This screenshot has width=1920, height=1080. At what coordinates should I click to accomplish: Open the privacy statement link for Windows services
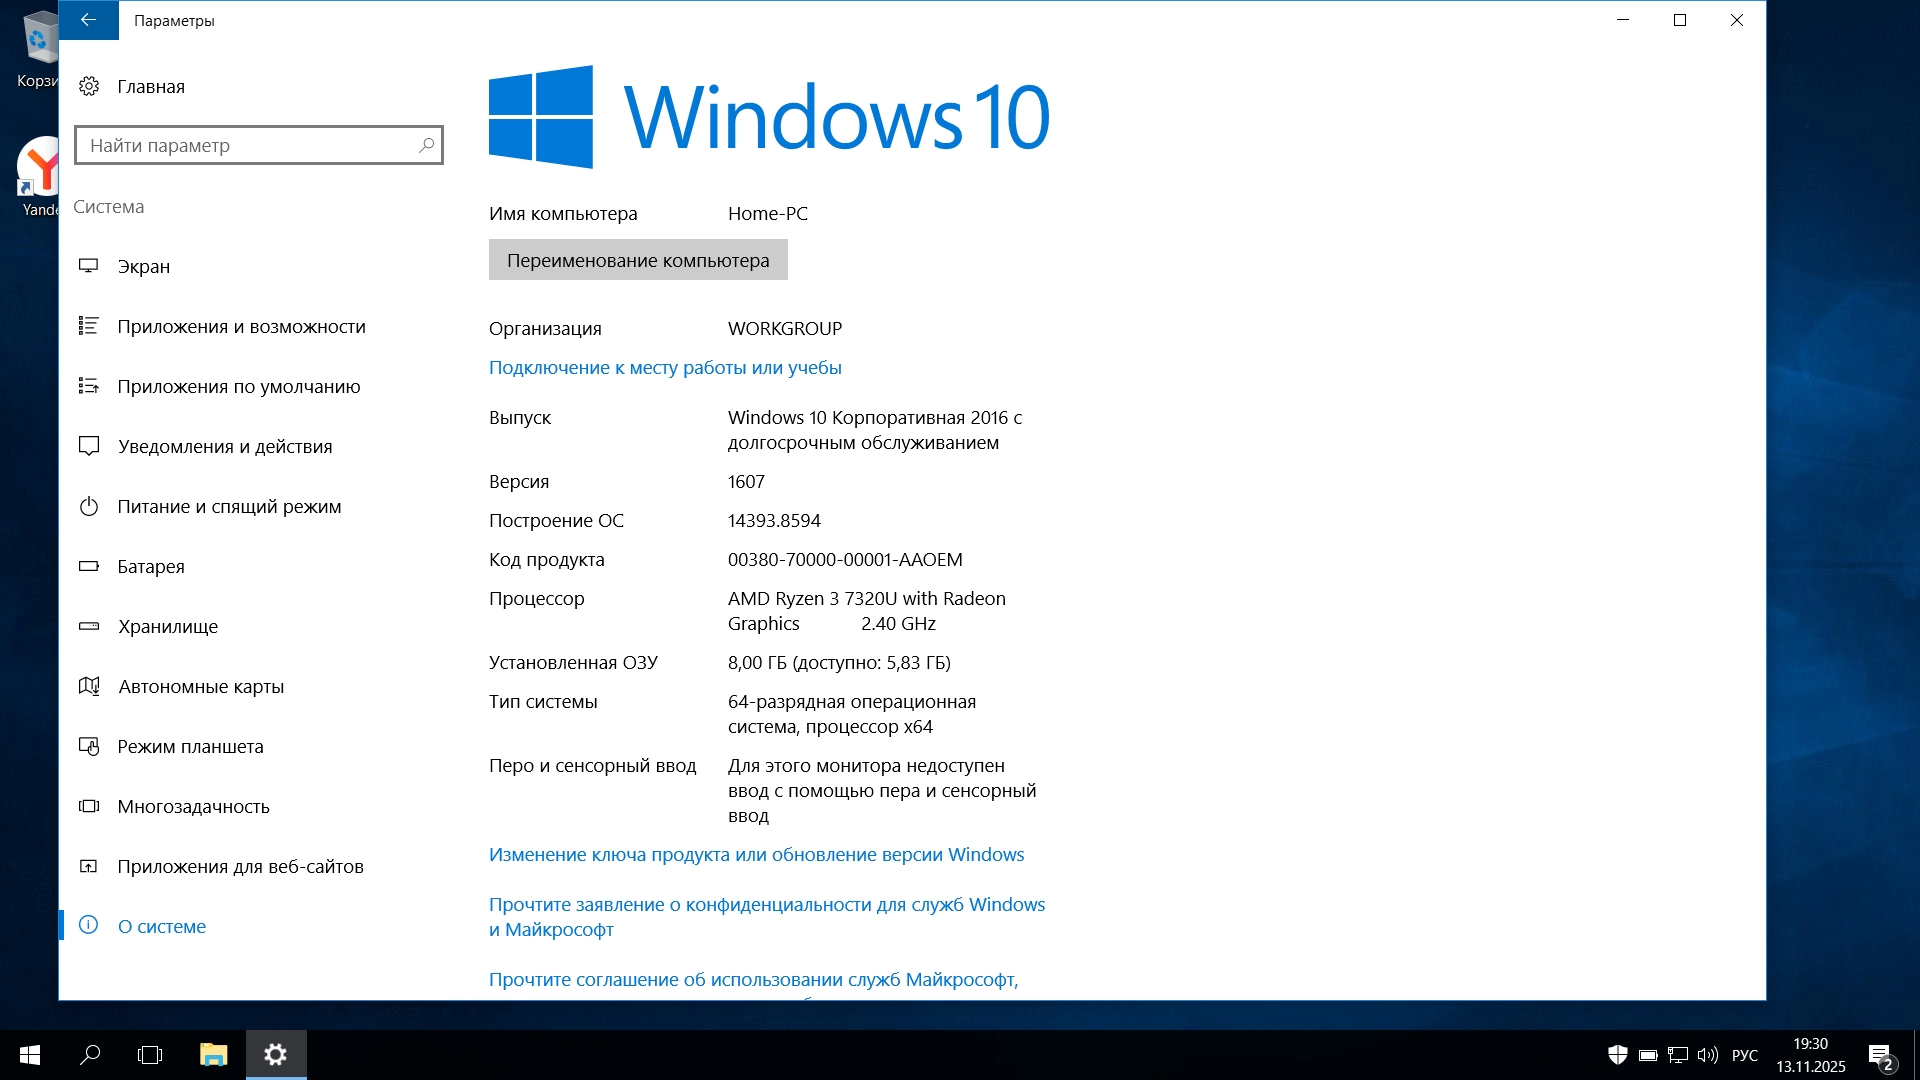tap(766, 916)
